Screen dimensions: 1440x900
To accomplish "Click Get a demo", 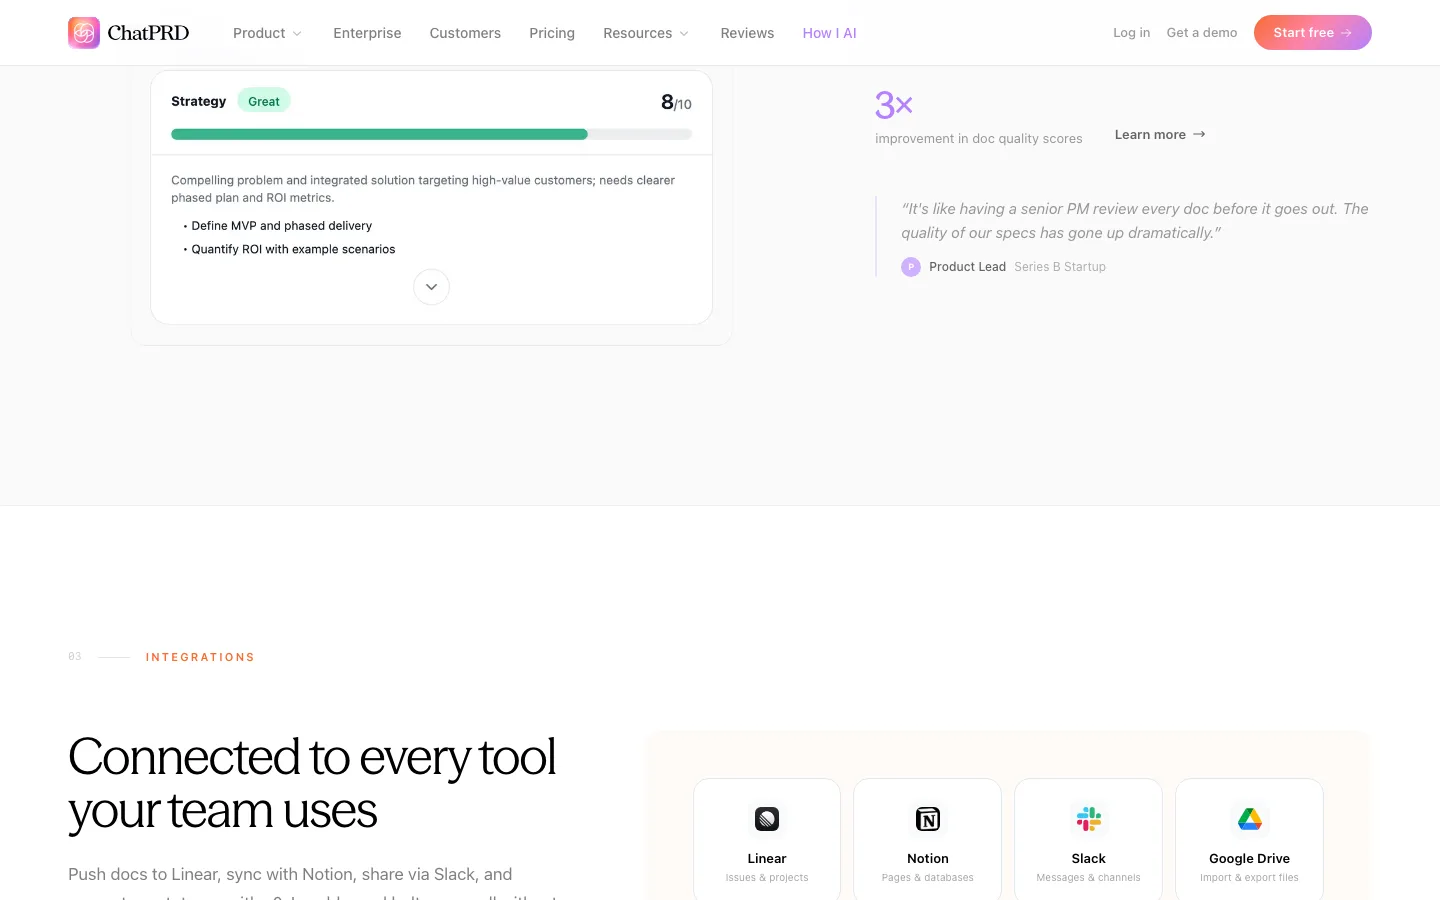I will tap(1202, 33).
